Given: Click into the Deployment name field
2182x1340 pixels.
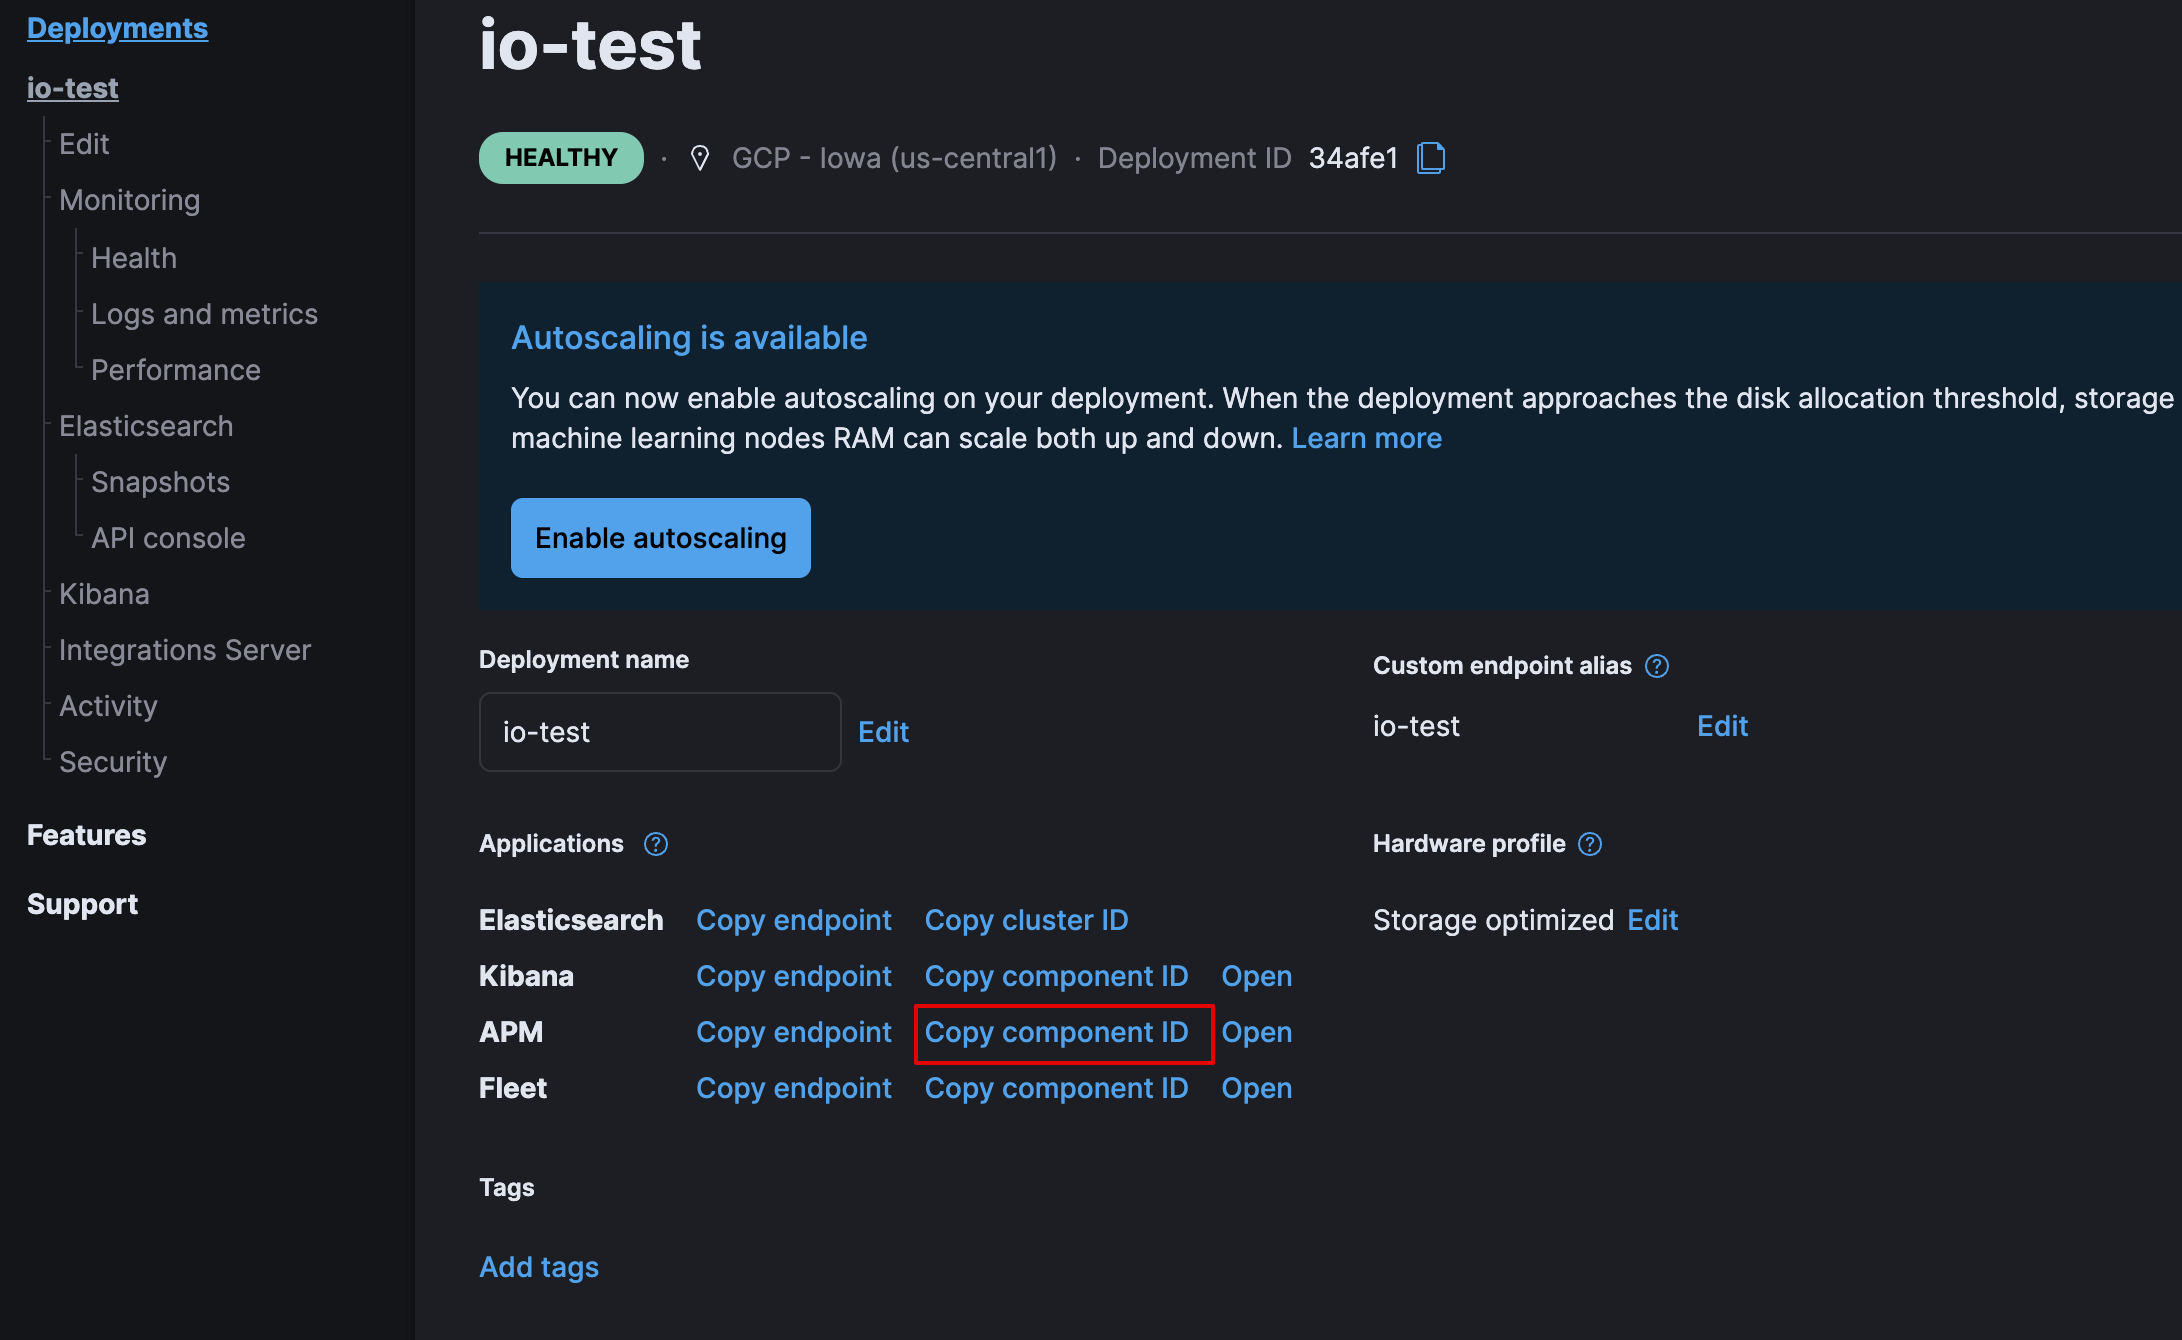Looking at the screenshot, I should click(x=660, y=732).
